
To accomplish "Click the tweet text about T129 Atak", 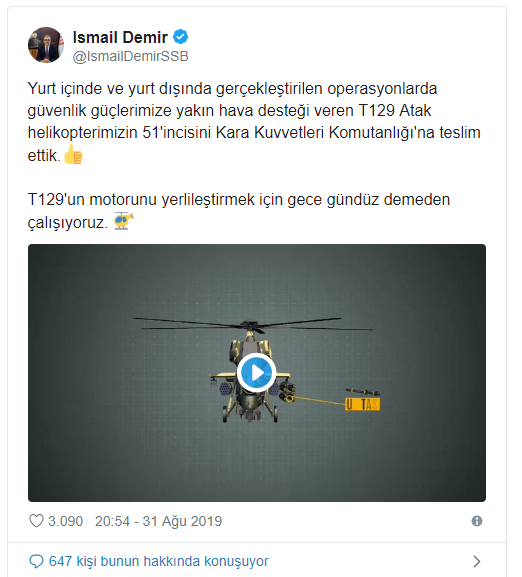I will tap(254, 122).
